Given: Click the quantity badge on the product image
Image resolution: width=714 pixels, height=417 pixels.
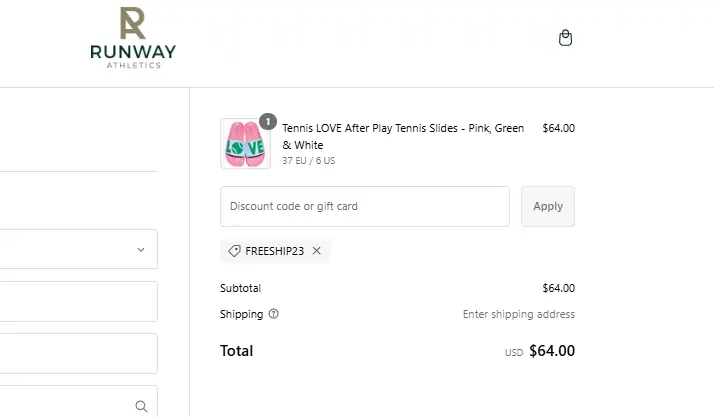Looking at the screenshot, I should coord(267,122).
